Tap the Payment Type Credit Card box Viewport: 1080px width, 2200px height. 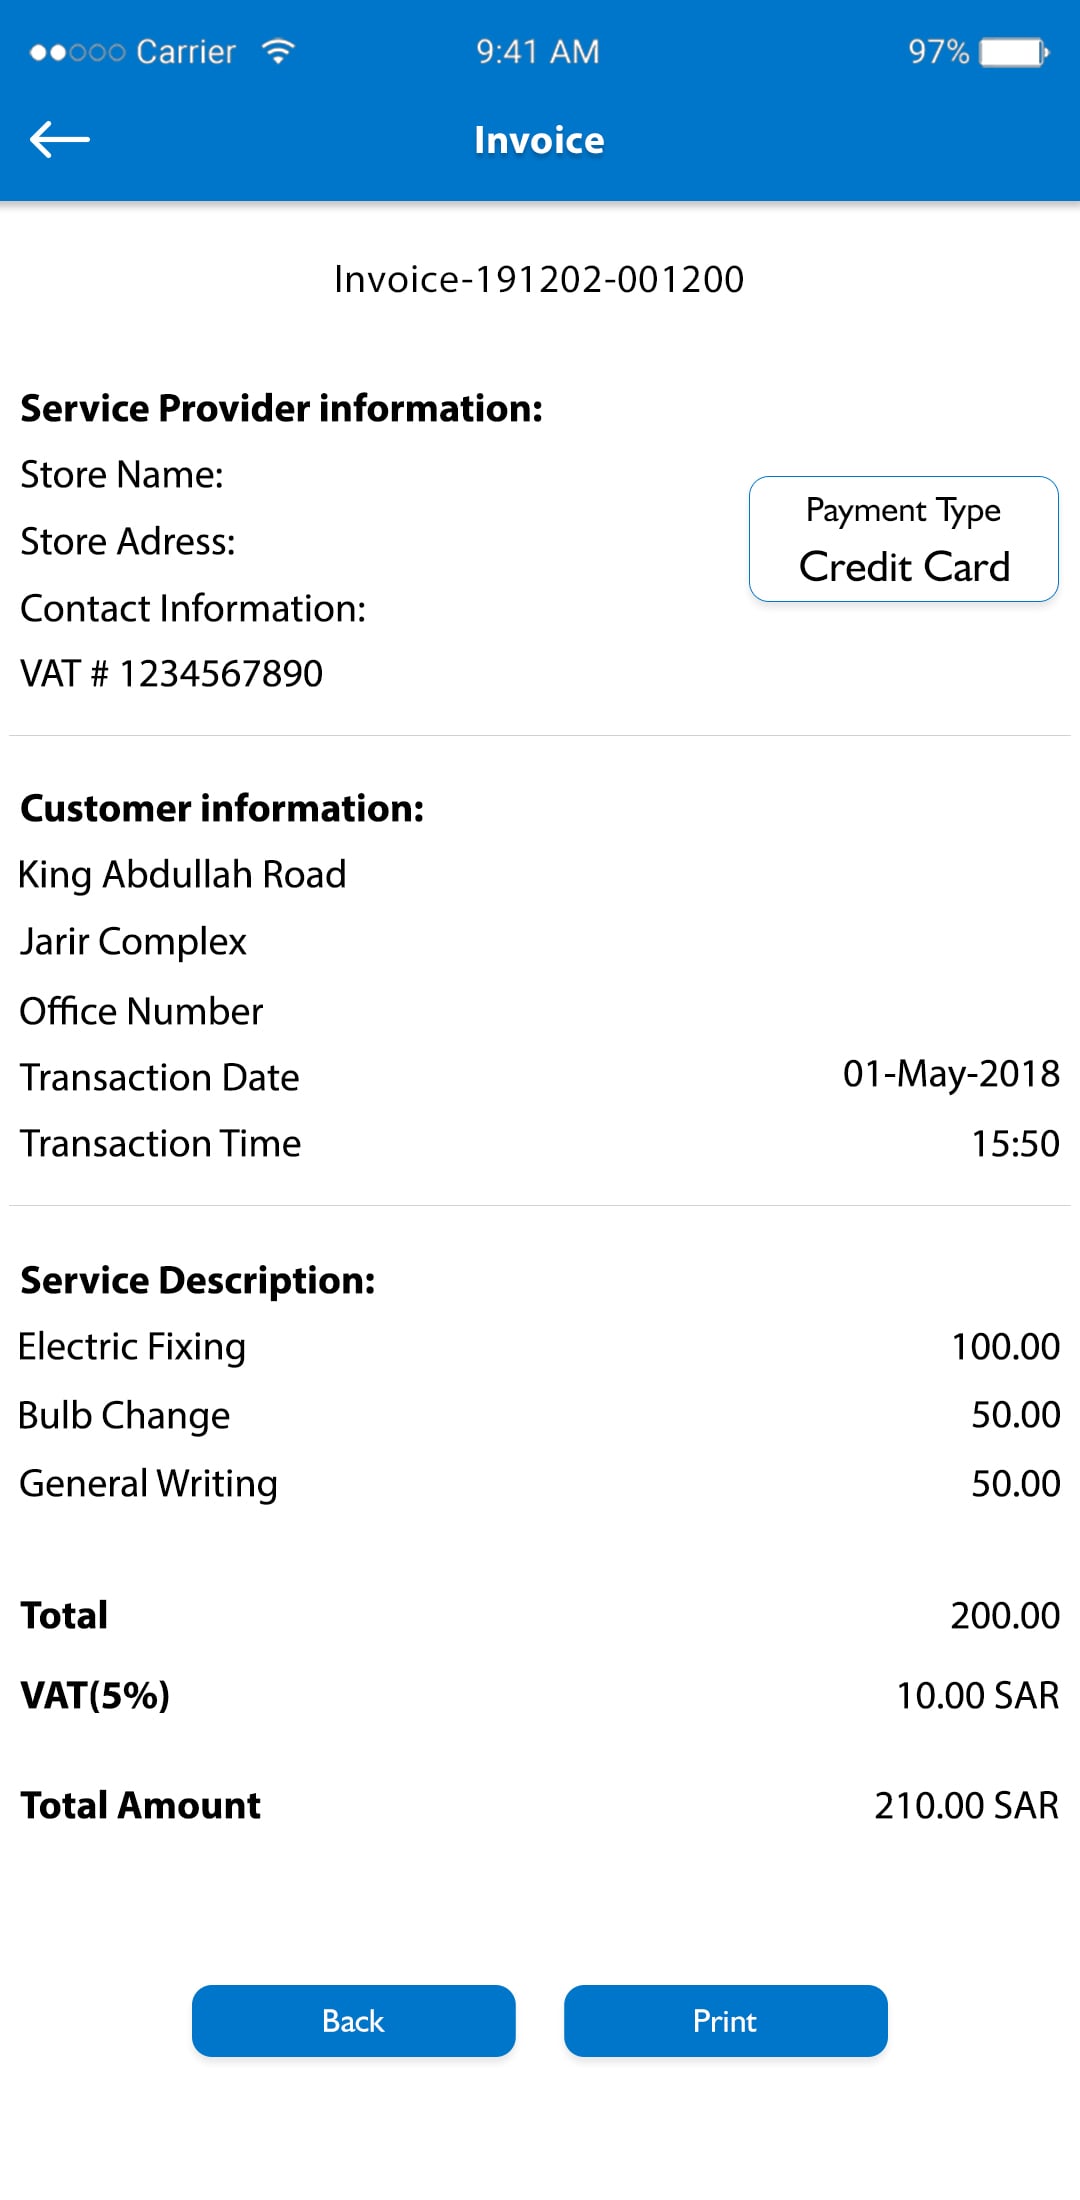(x=903, y=539)
